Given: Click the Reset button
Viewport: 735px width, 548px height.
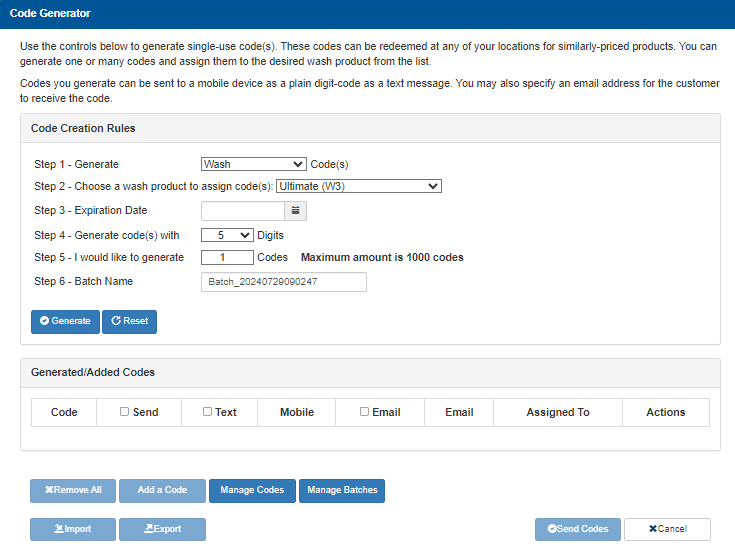Looking at the screenshot, I should click(x=129, y=322).
